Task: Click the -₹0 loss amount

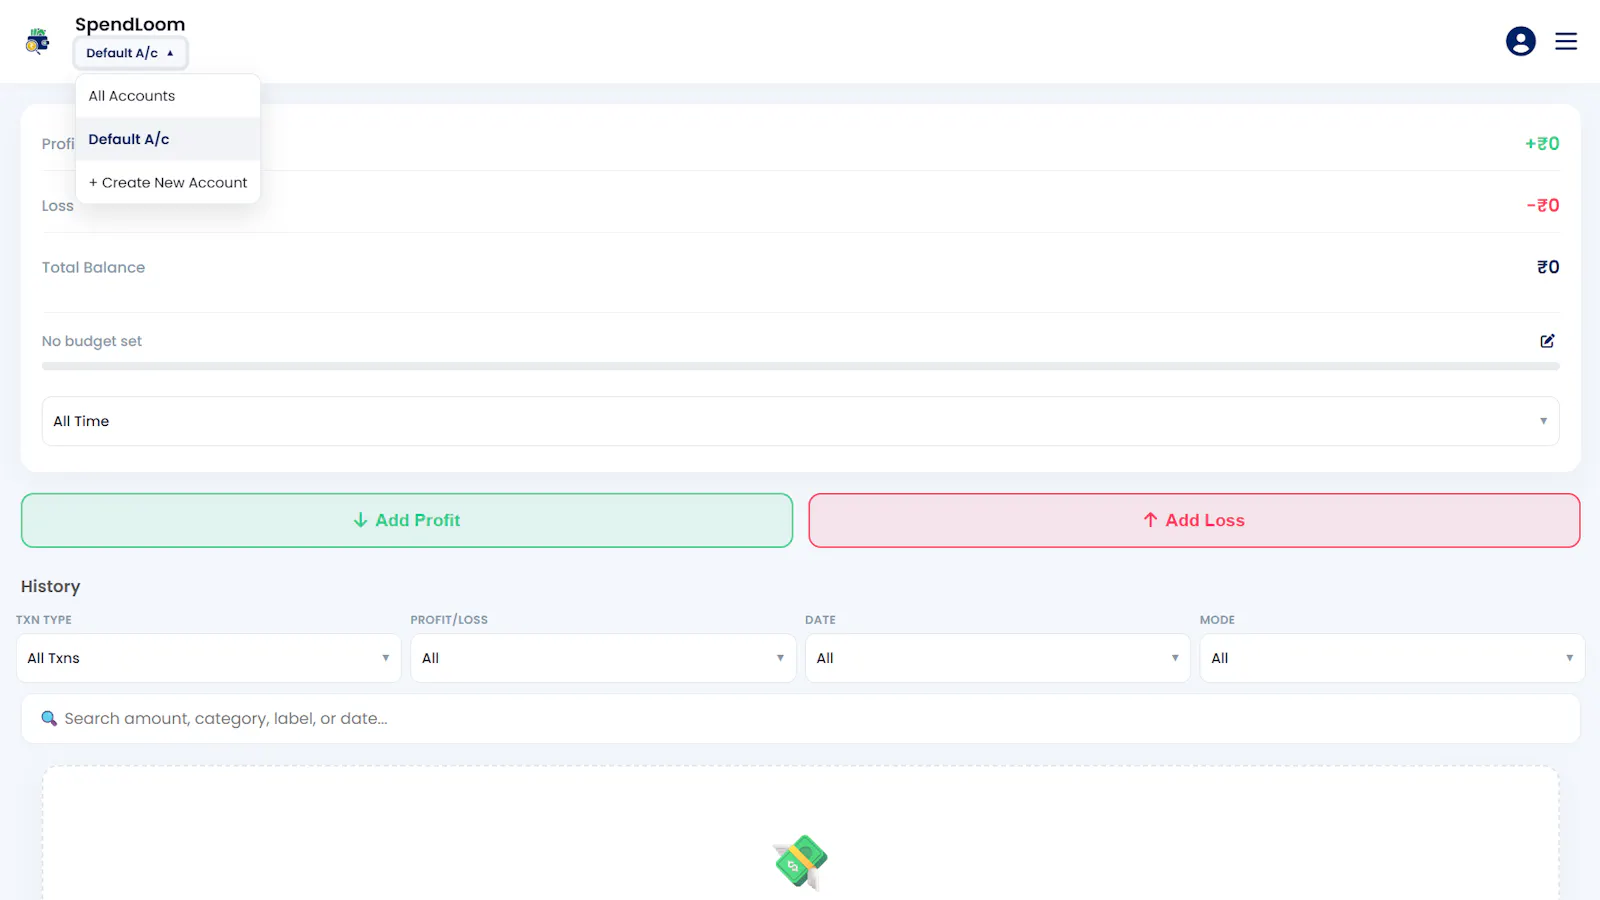Action: 1543,205
